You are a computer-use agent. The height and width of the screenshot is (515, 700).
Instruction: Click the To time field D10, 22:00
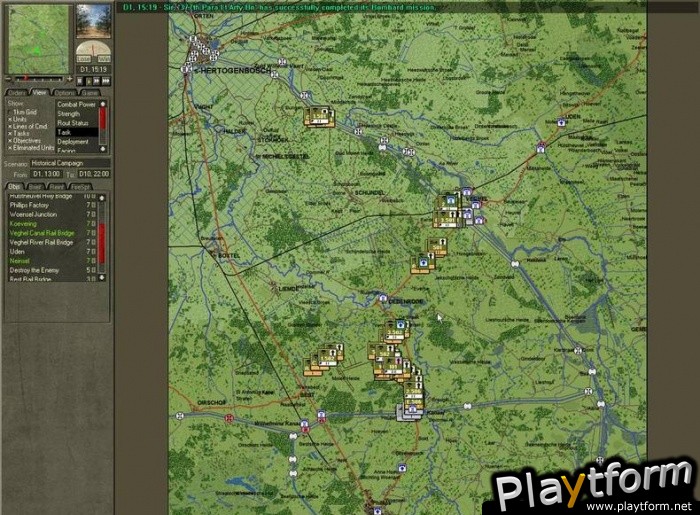(x=93, y=174)
